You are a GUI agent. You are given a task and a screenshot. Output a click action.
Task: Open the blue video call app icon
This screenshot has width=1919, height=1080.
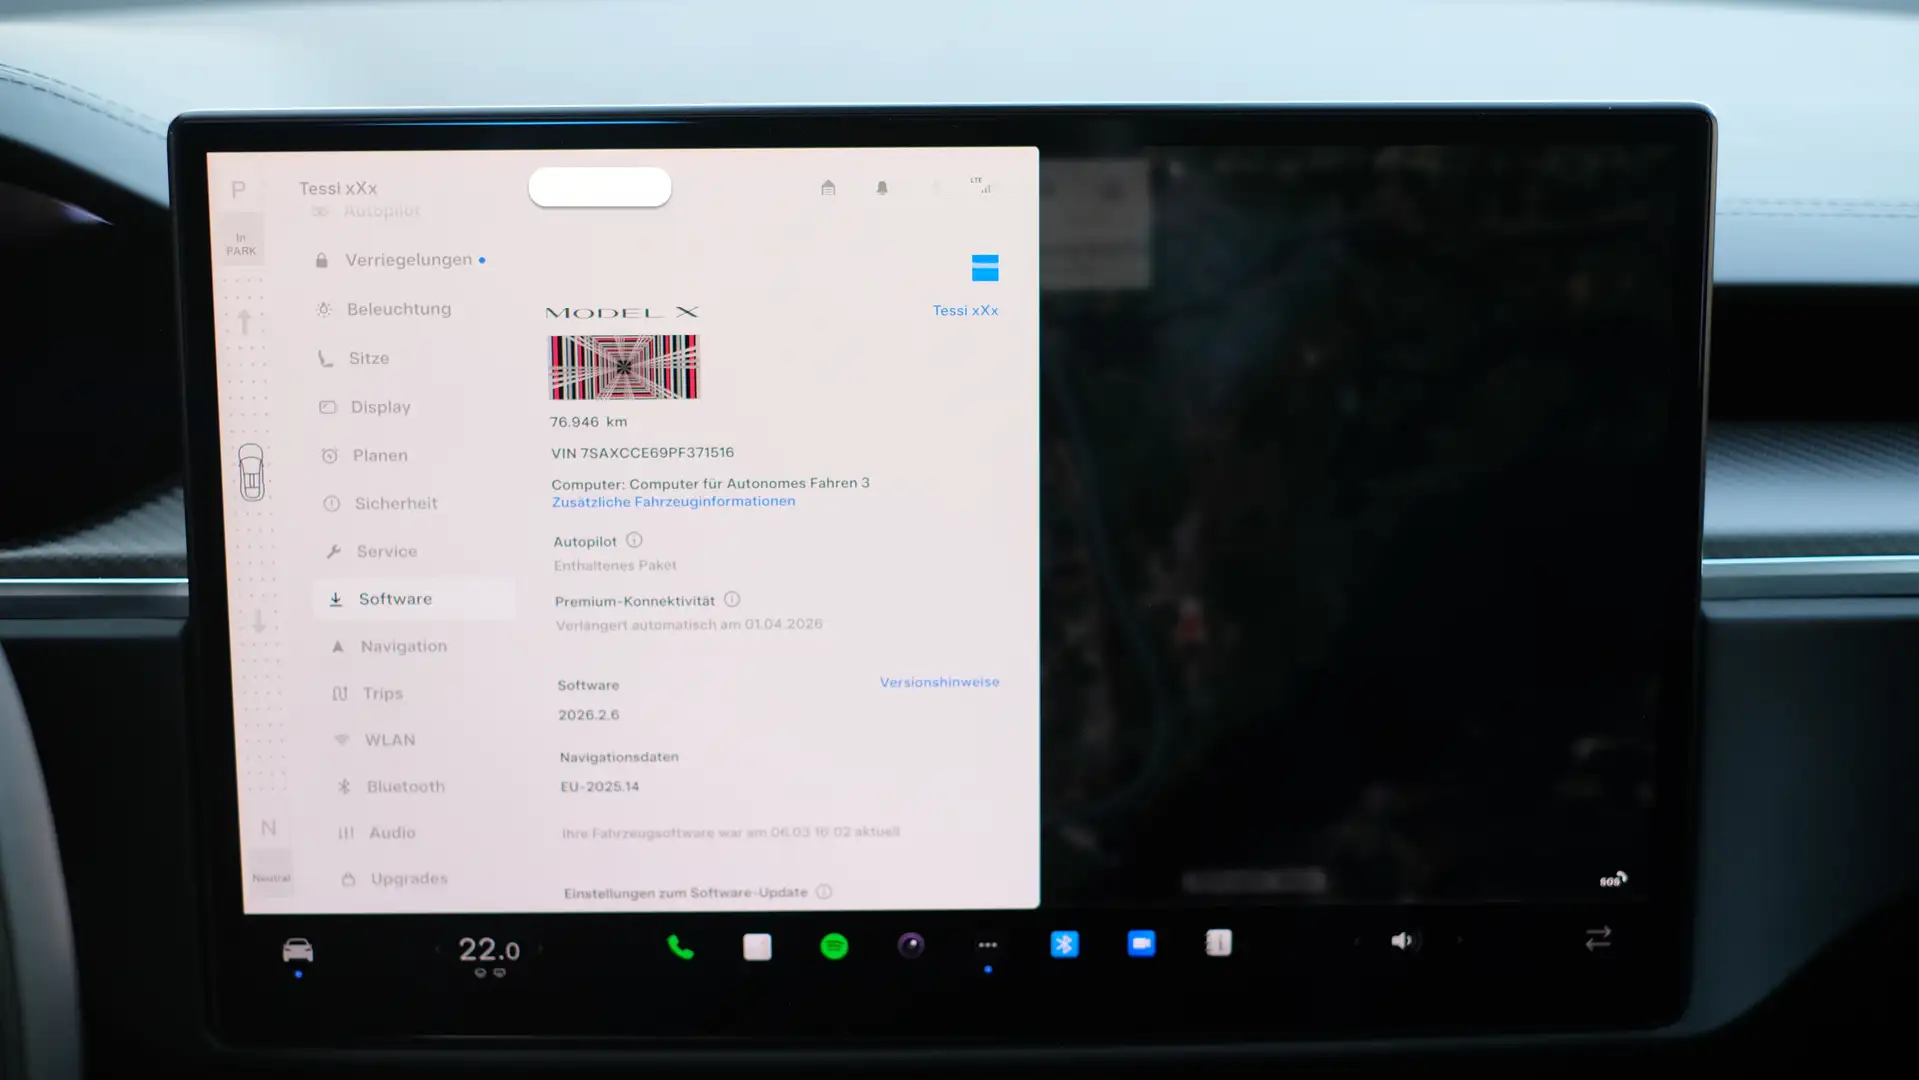pos(1141,943)
